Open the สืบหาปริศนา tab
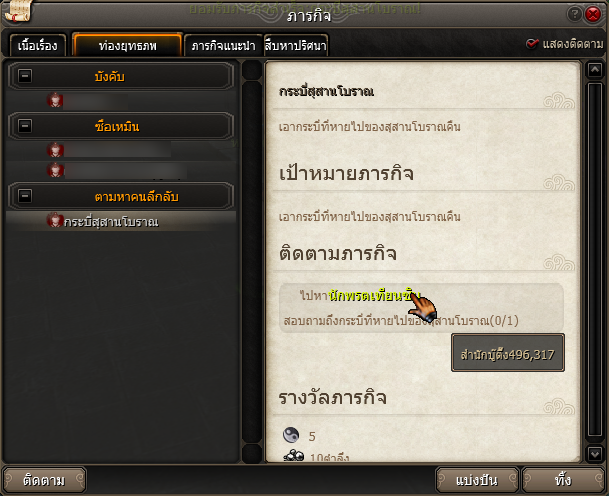Image resolution: width=609 pixels, height=496 pixels. pyautogui.click(x=296, y=45)
